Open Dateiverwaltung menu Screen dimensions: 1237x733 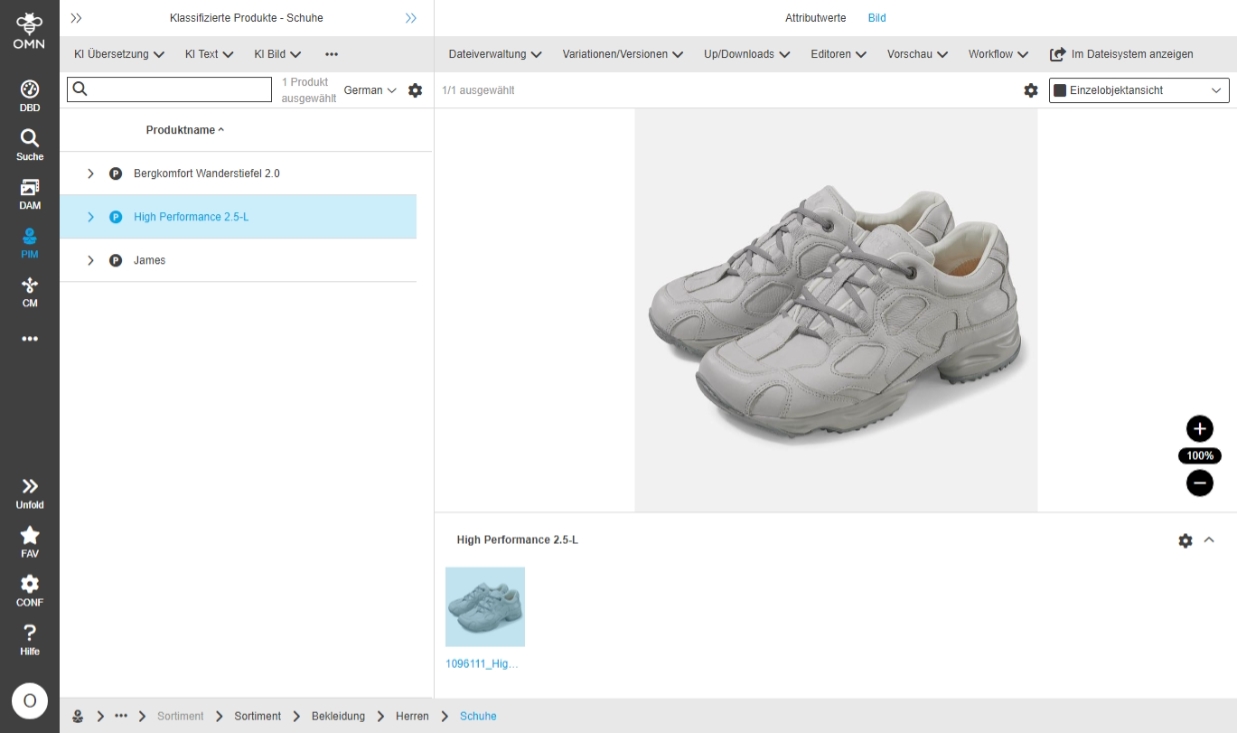[x=495, y=54]
